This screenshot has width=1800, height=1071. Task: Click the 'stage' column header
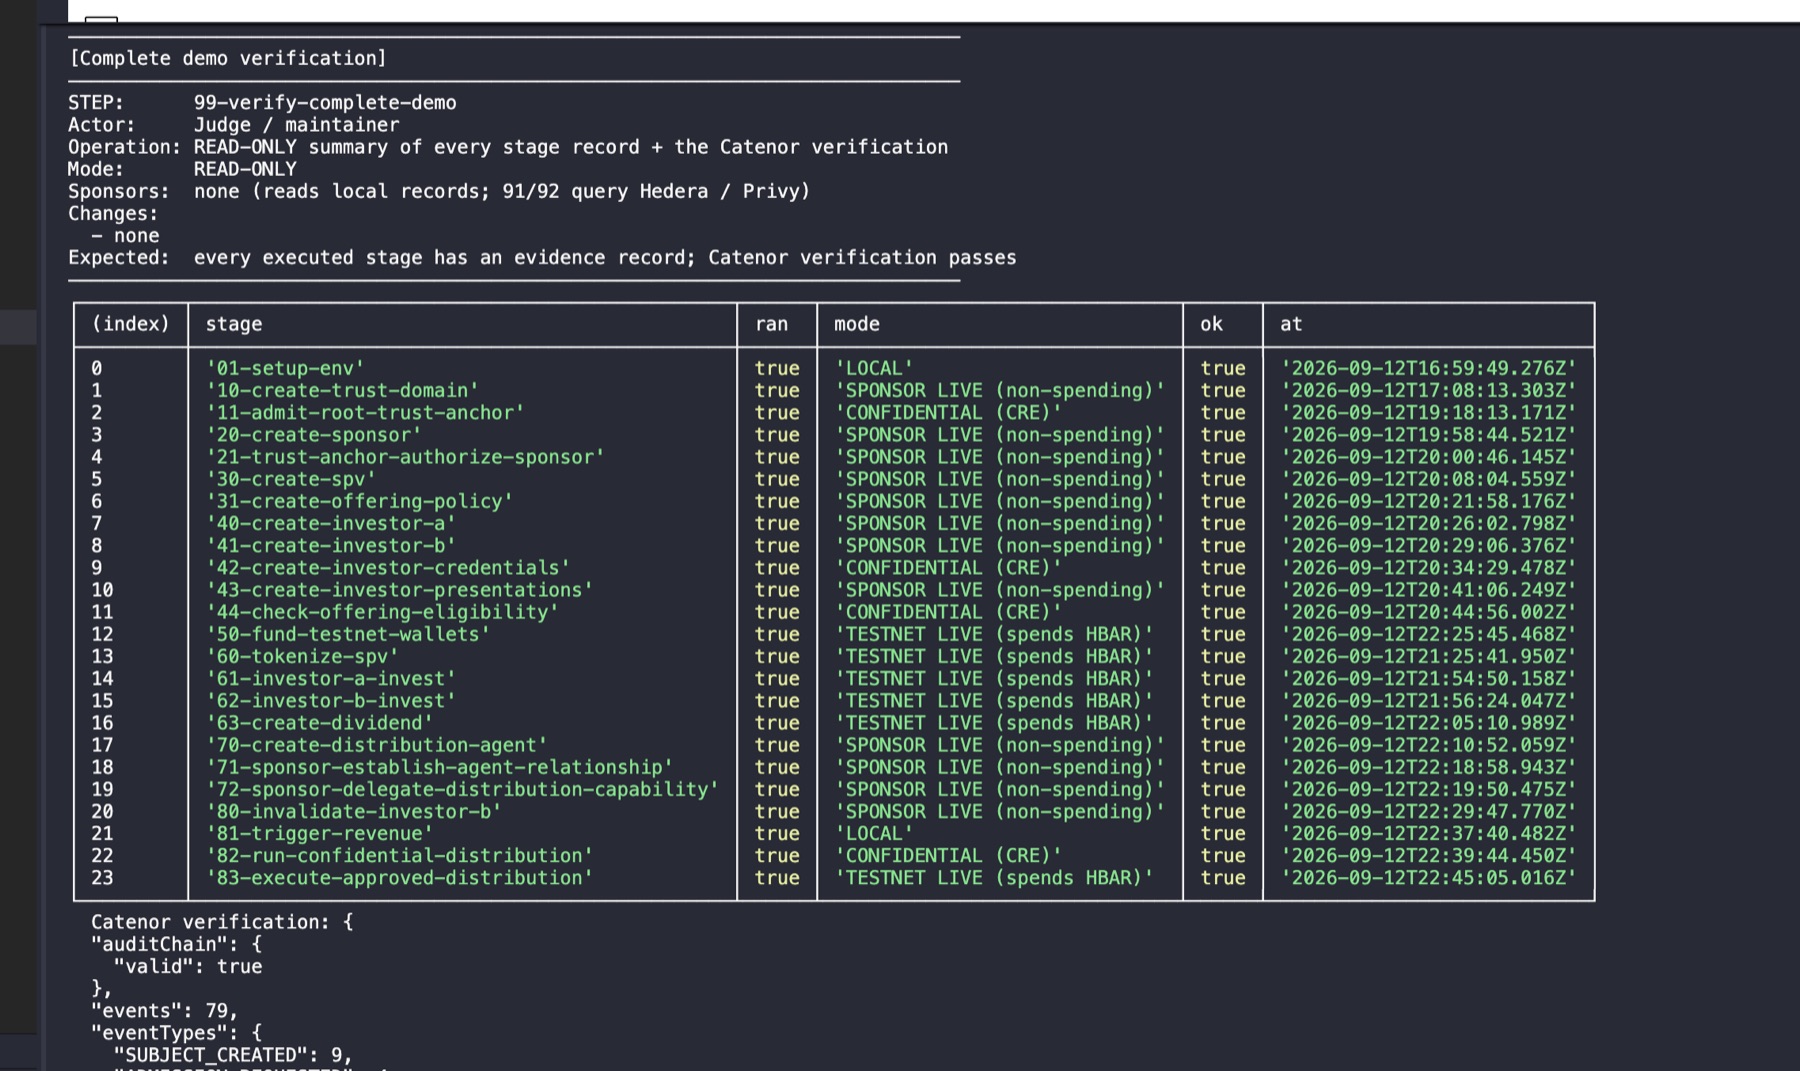coord(234,324)
